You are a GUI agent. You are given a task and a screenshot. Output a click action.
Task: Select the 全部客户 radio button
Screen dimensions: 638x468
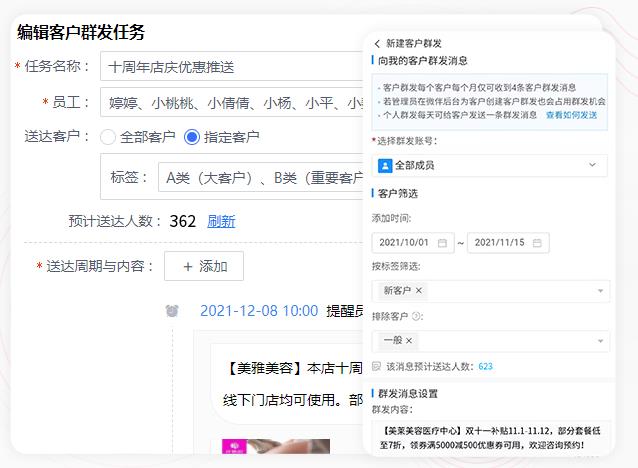[108, 137]
